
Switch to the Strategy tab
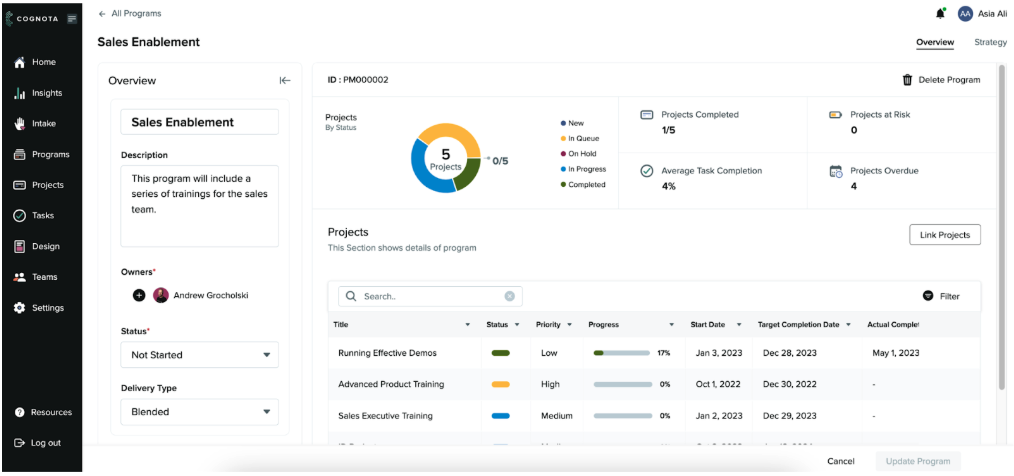[x=990, y=42]
